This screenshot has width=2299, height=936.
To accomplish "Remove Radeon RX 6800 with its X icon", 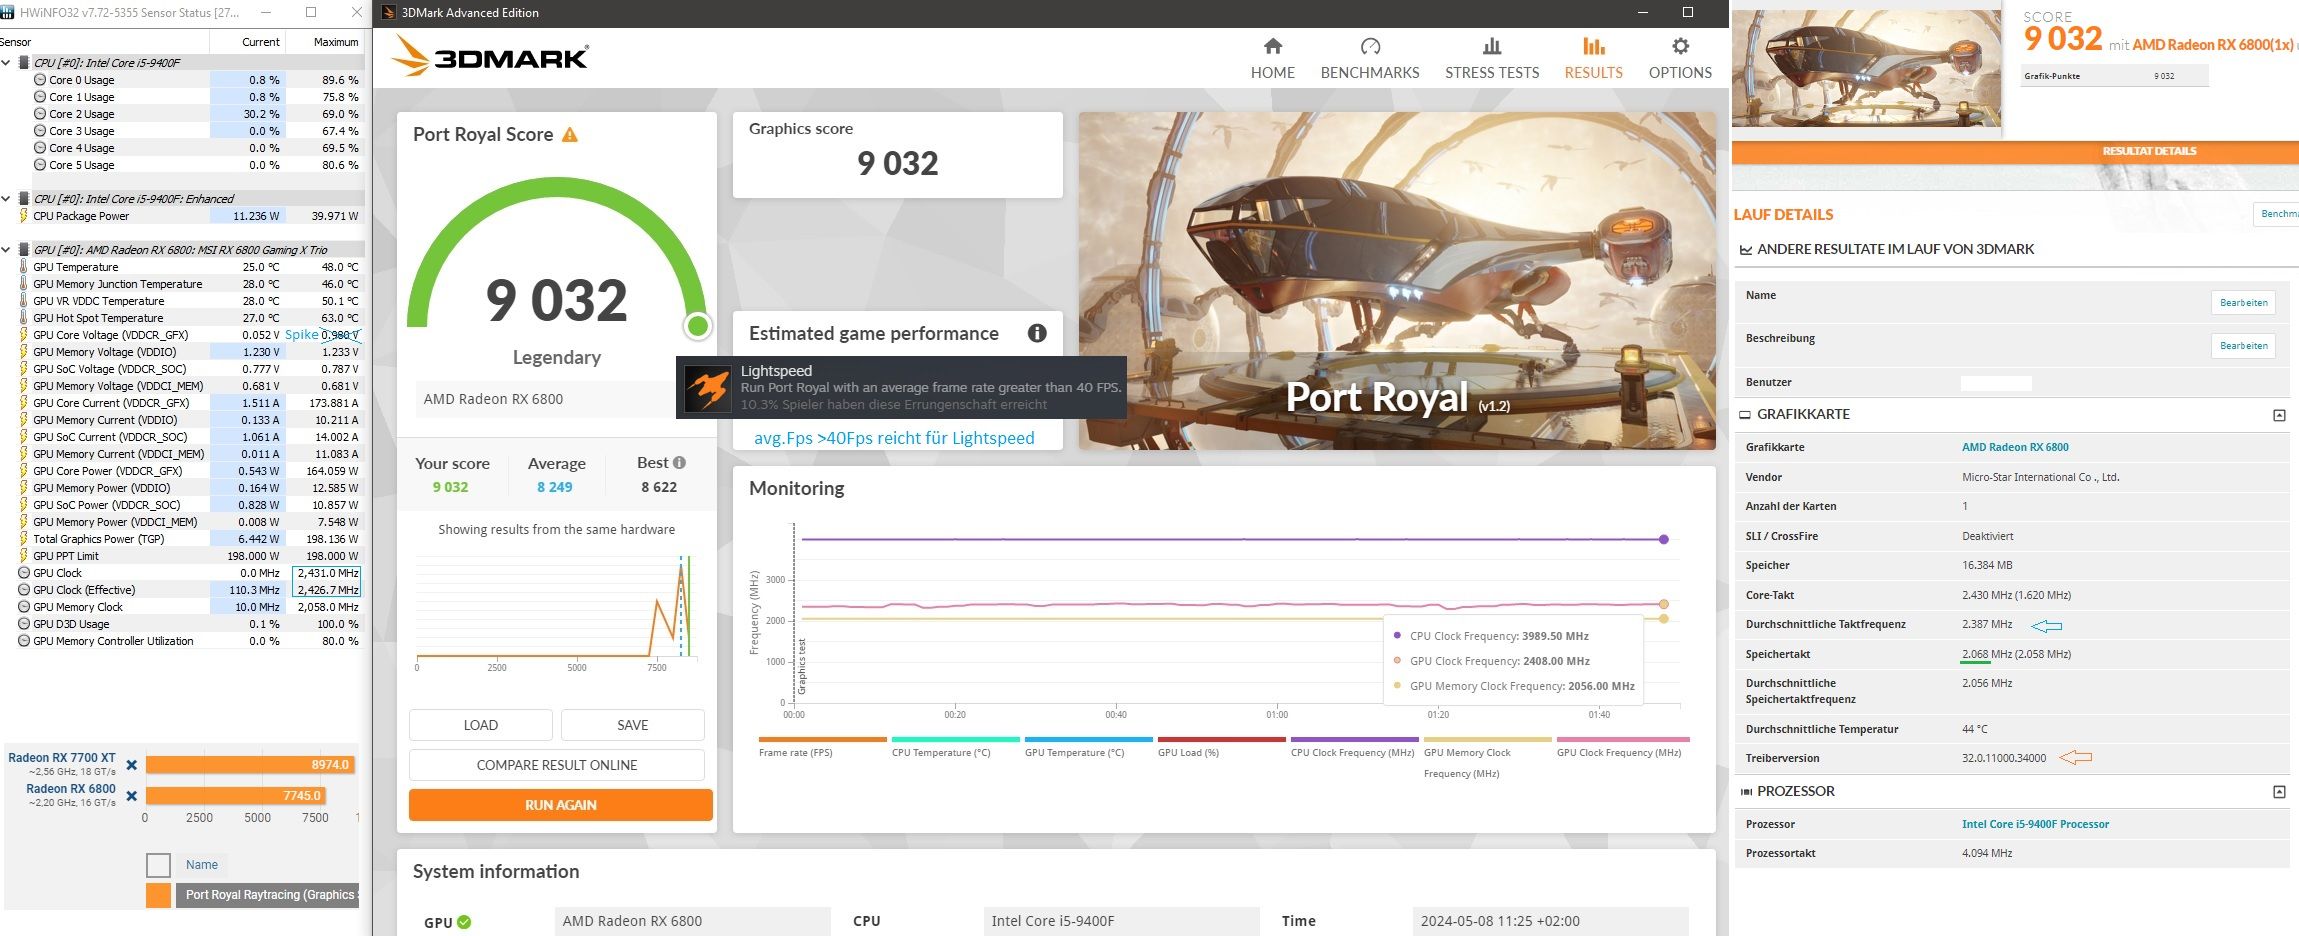I will 131,796.
